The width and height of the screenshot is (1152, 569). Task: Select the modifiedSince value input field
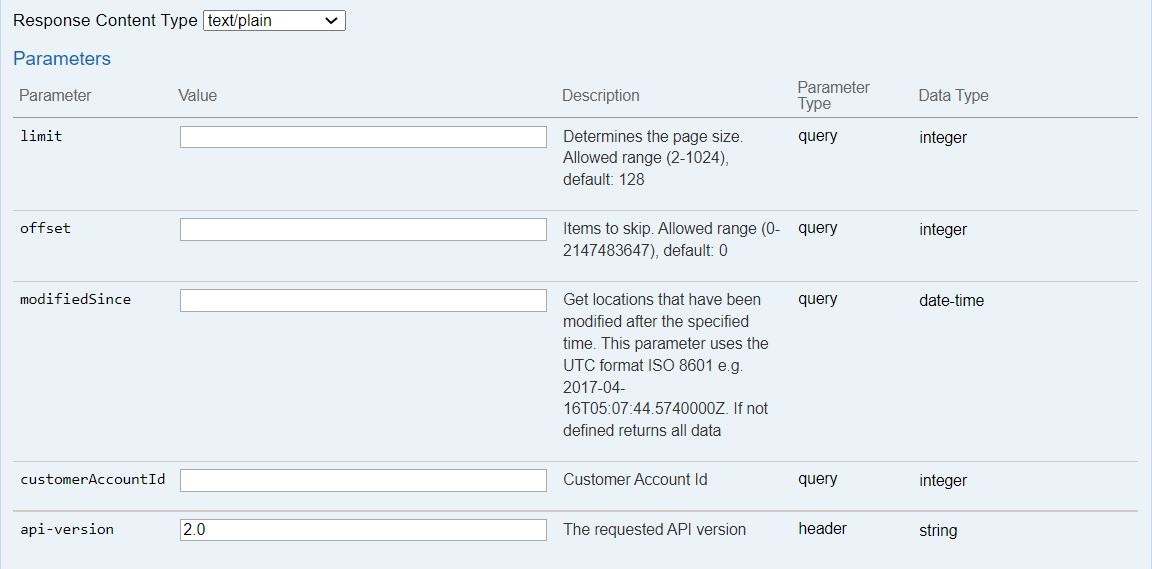point(363,300)
